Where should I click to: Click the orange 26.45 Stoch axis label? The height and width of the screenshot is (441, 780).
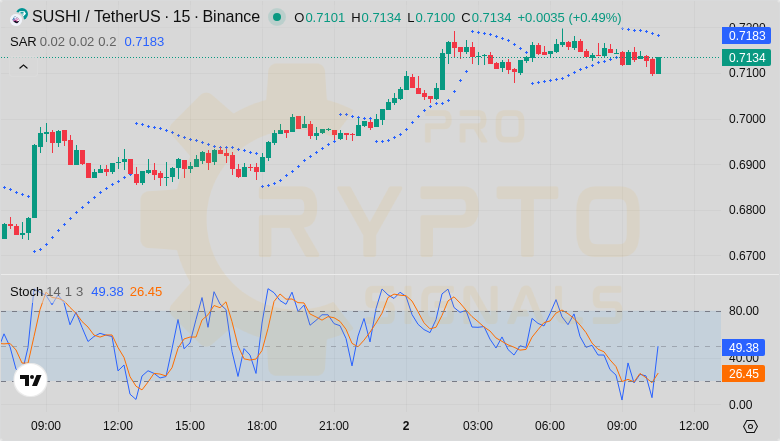[744, 374]
